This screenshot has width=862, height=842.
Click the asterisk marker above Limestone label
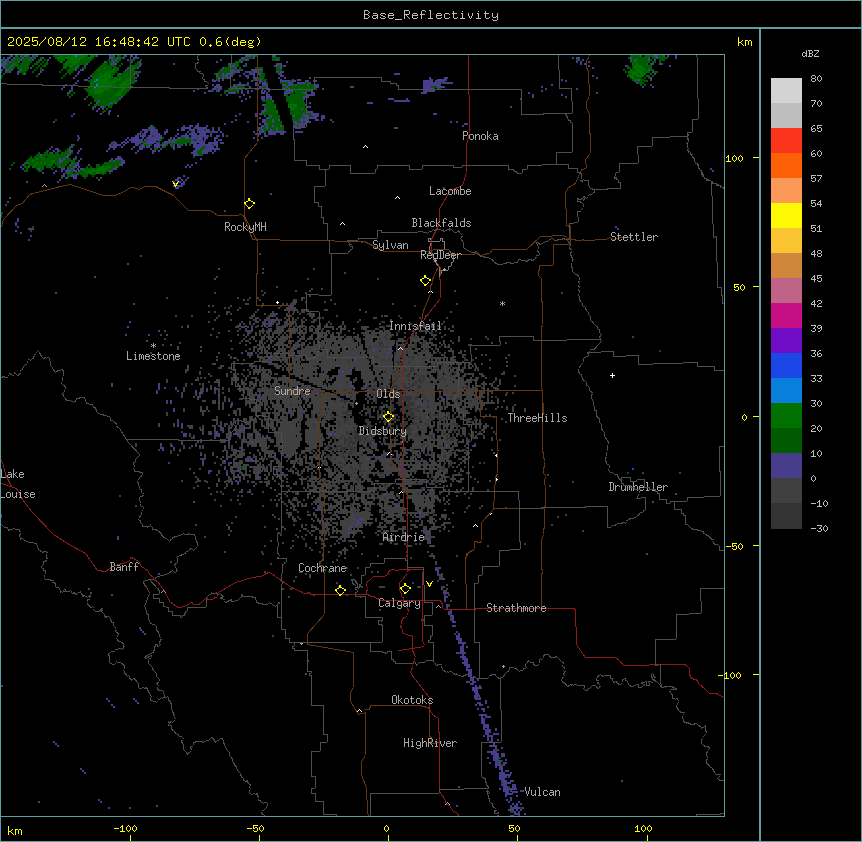[153, 346]
